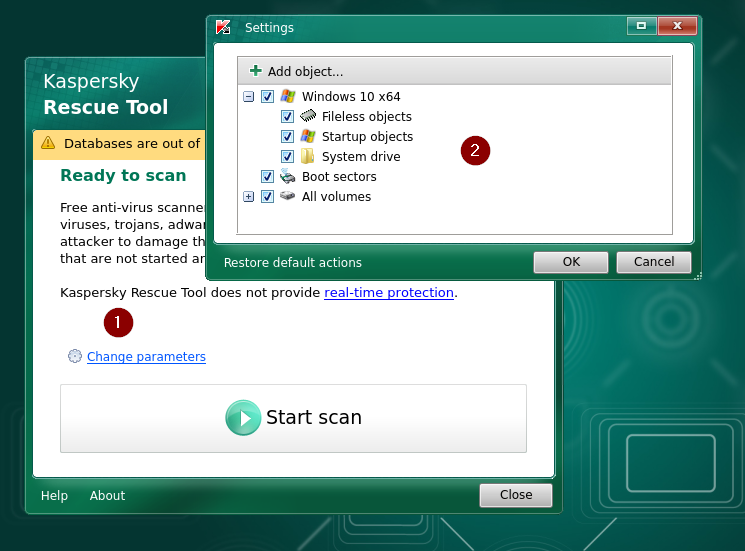Close the Settings dialog with the X button

coord(678,26)
